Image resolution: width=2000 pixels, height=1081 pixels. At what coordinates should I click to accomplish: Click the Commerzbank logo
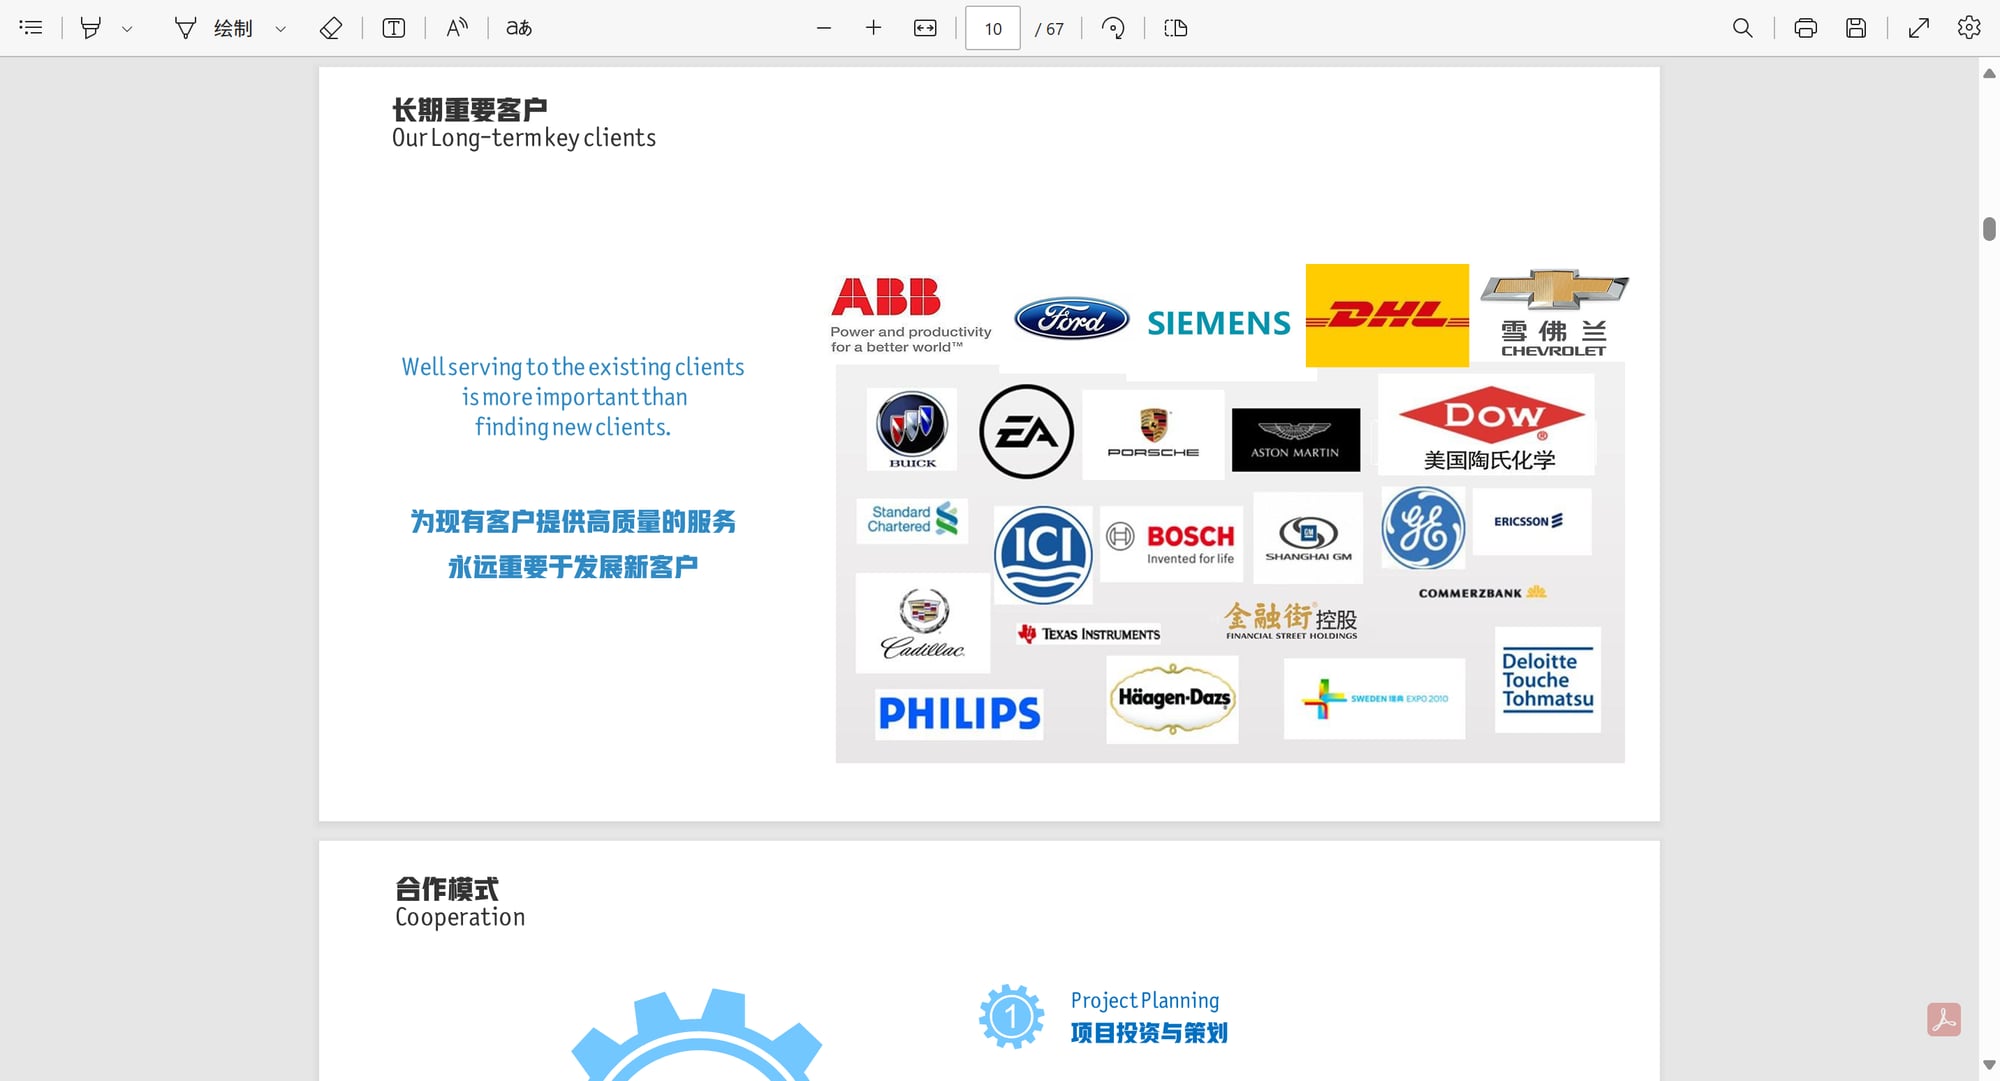point(1482,592)
